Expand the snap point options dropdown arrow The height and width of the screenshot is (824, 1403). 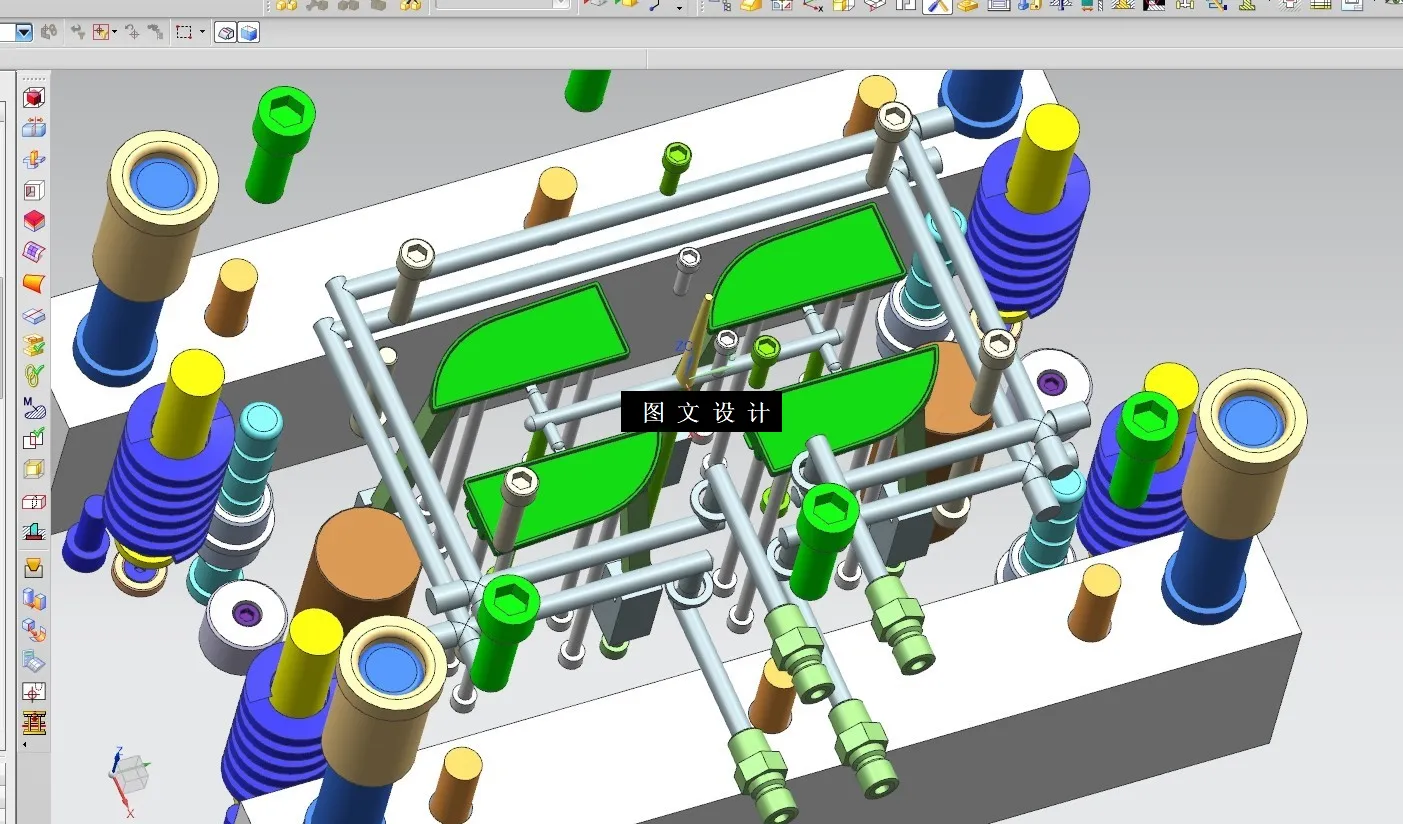point(114,32)
